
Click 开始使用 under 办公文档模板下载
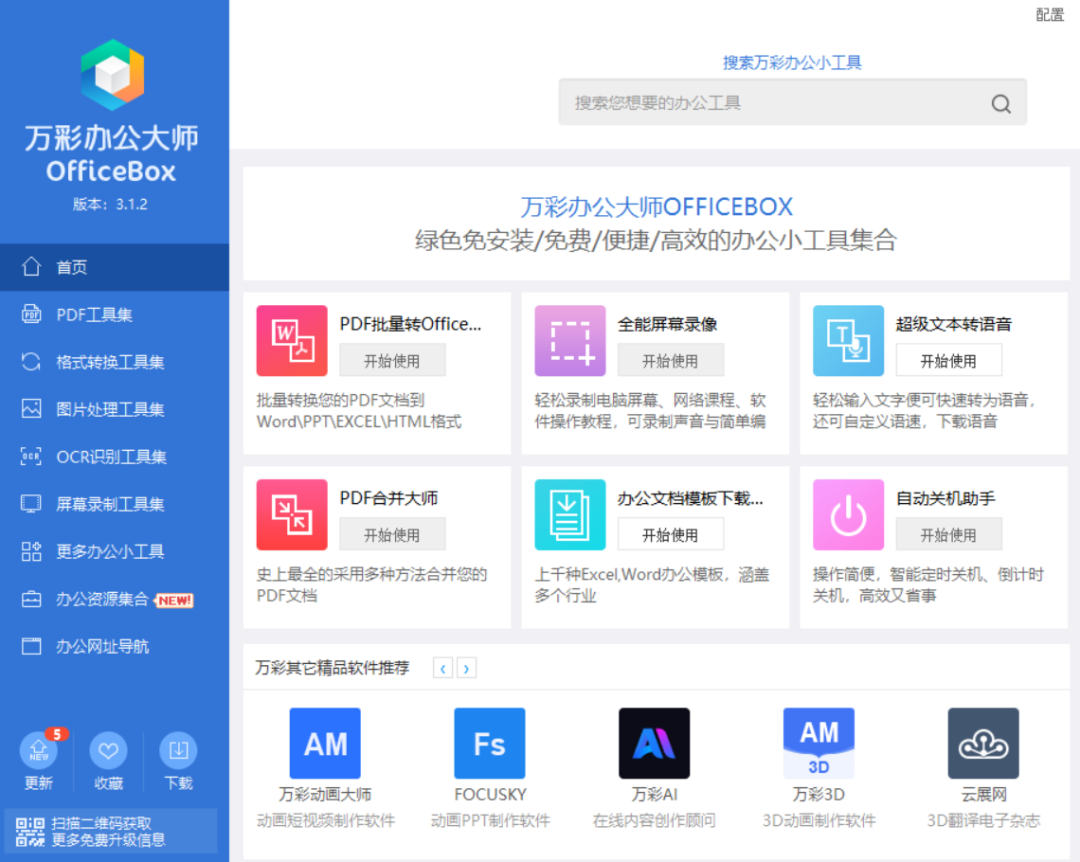tap(670, 535)
